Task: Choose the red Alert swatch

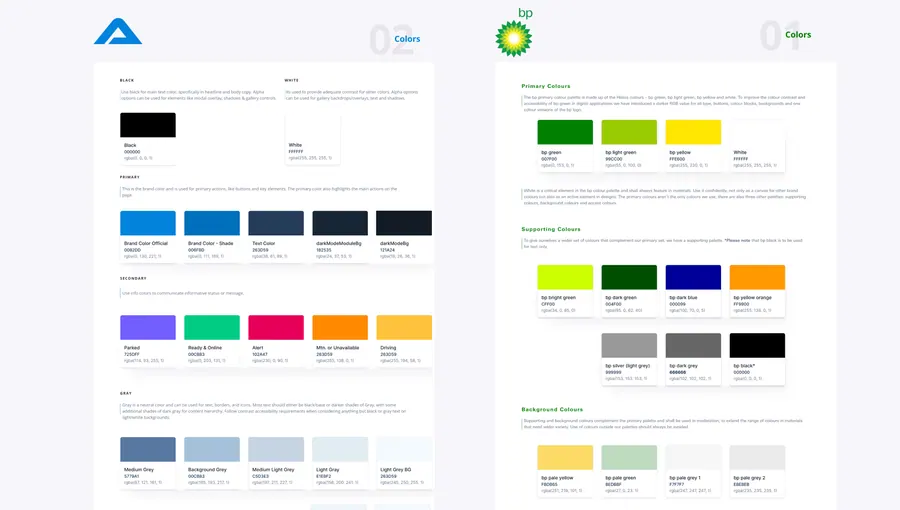Action: (x=276, y=328)
